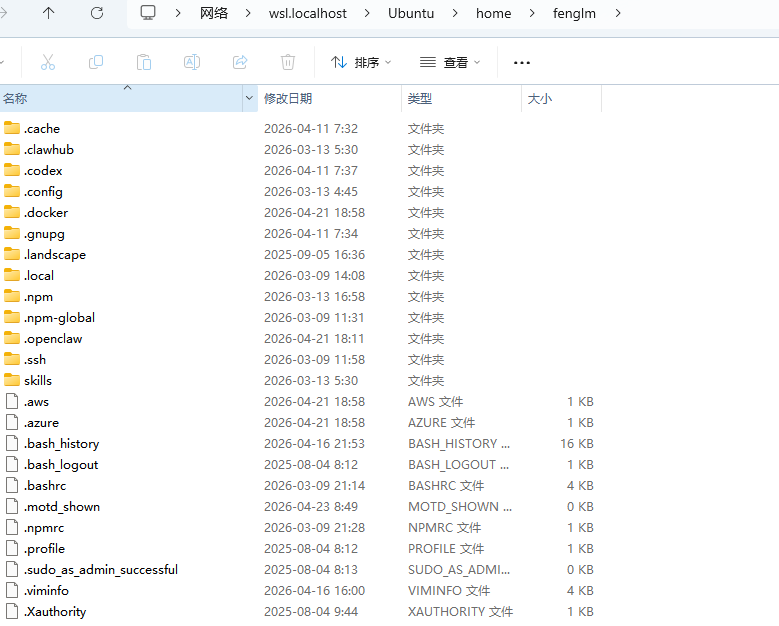
Task: Select the .npm folder name
Action: click(38, 297)
